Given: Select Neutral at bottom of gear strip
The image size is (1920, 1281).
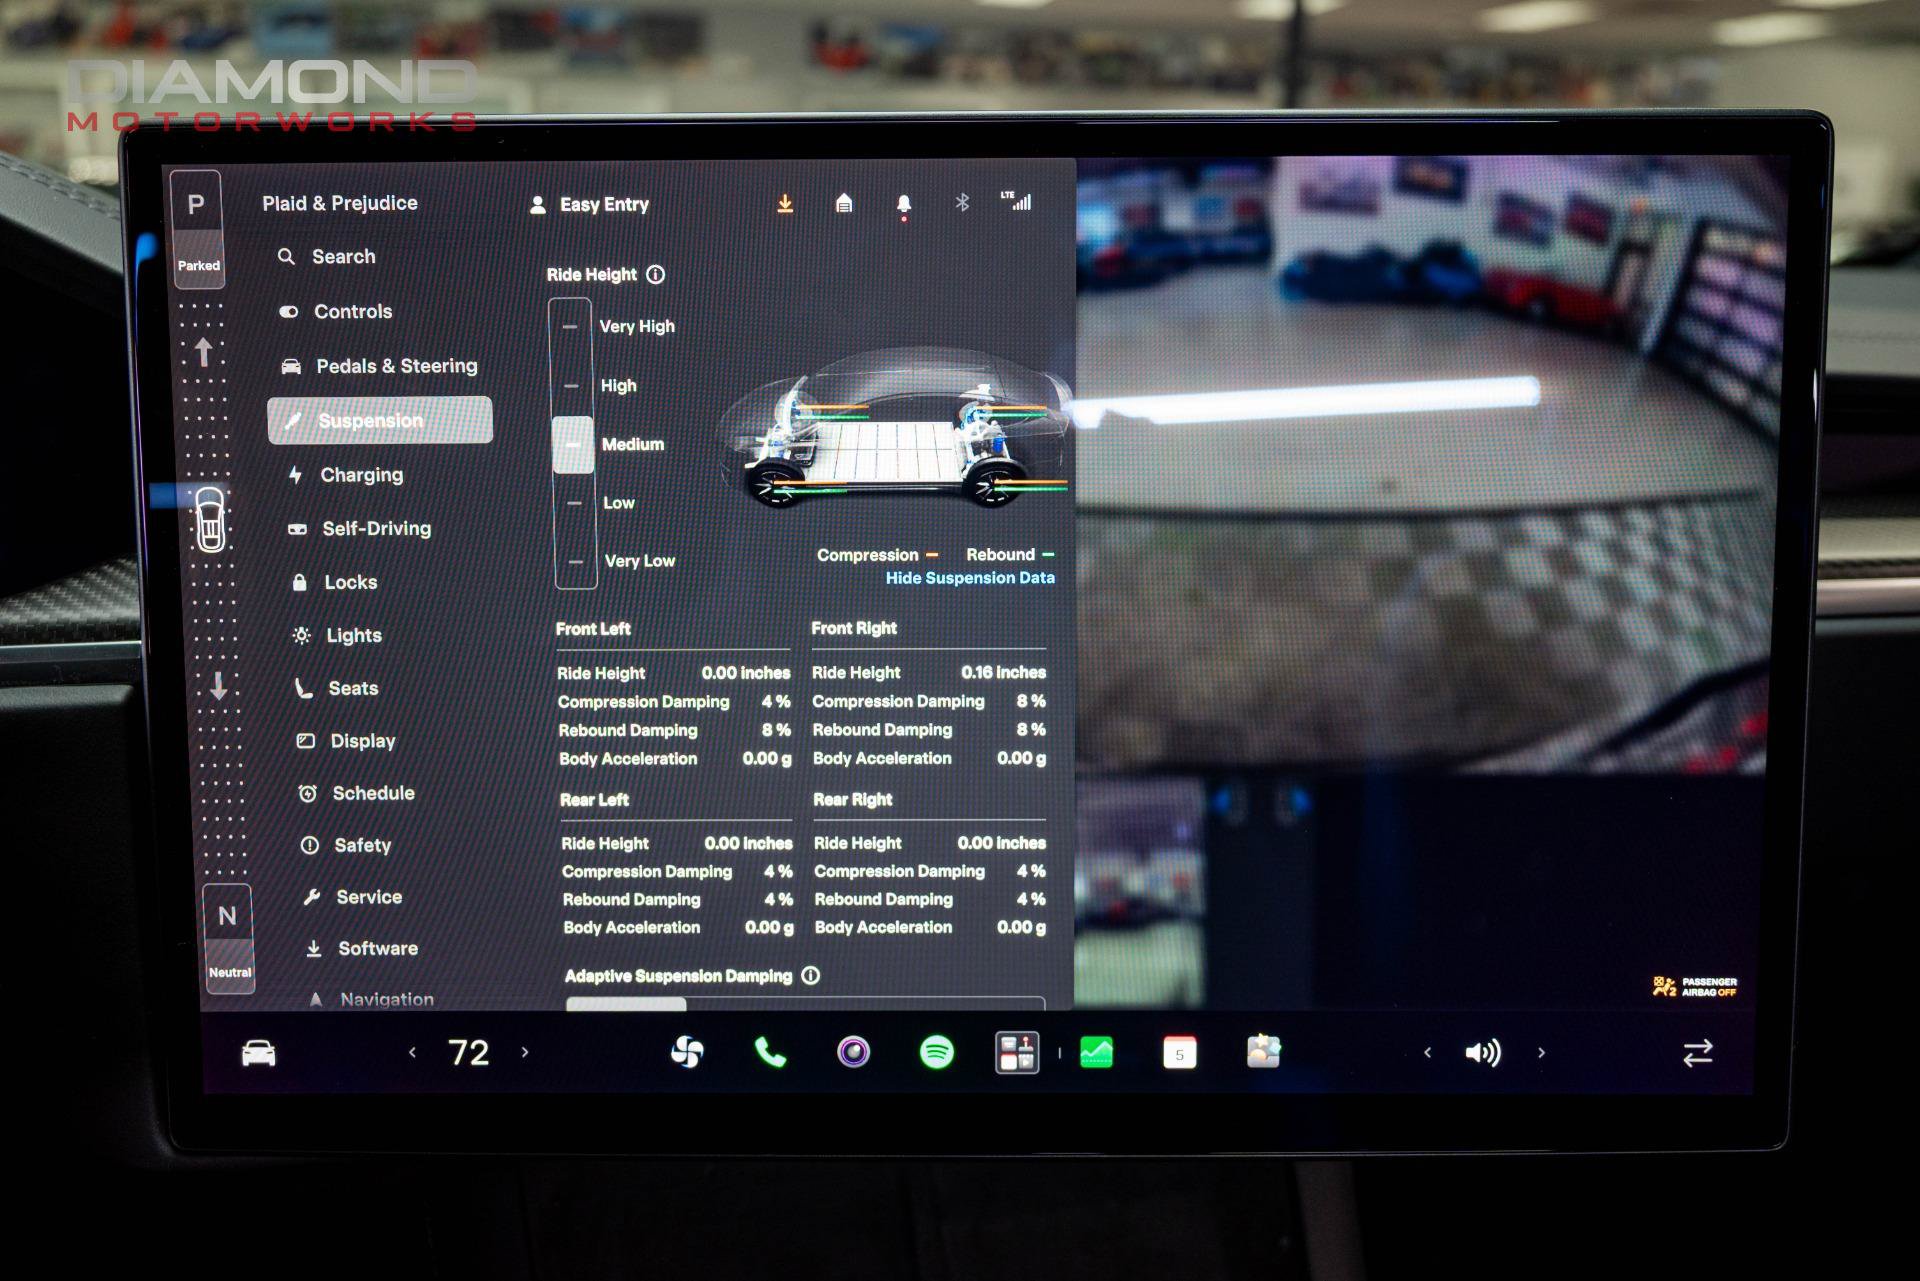Looking at the screenshot, I should 229,938.
